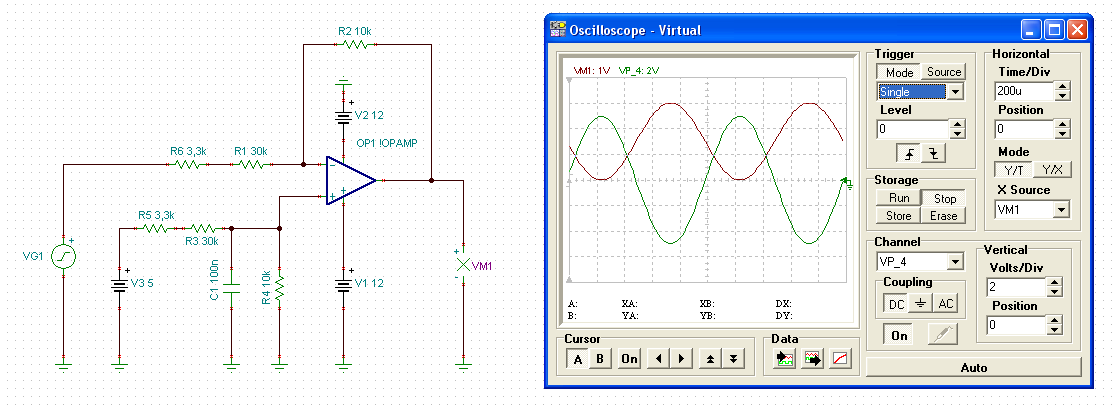The image size is (1116, 405).
Task: Select the V2 12 battery symbol
Action: [344, 116]
